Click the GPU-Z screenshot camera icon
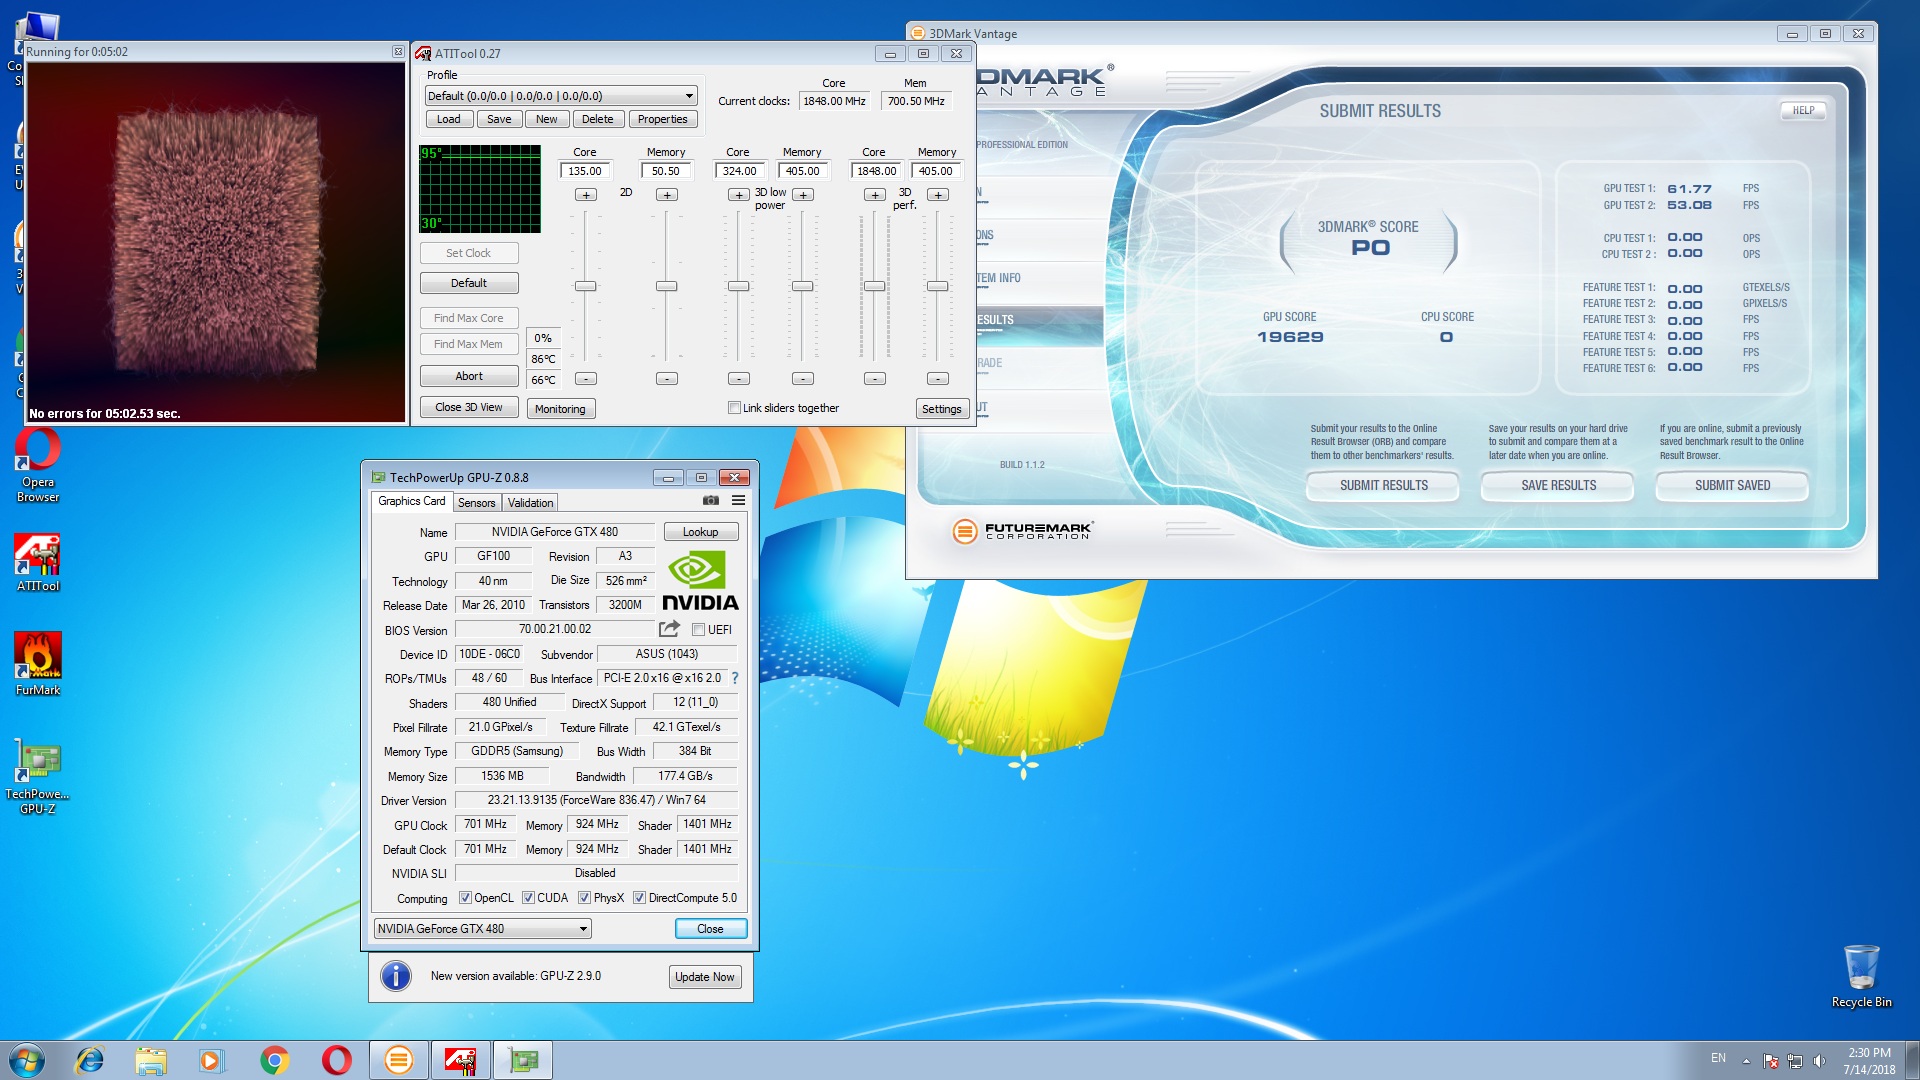 click(711, 501)
